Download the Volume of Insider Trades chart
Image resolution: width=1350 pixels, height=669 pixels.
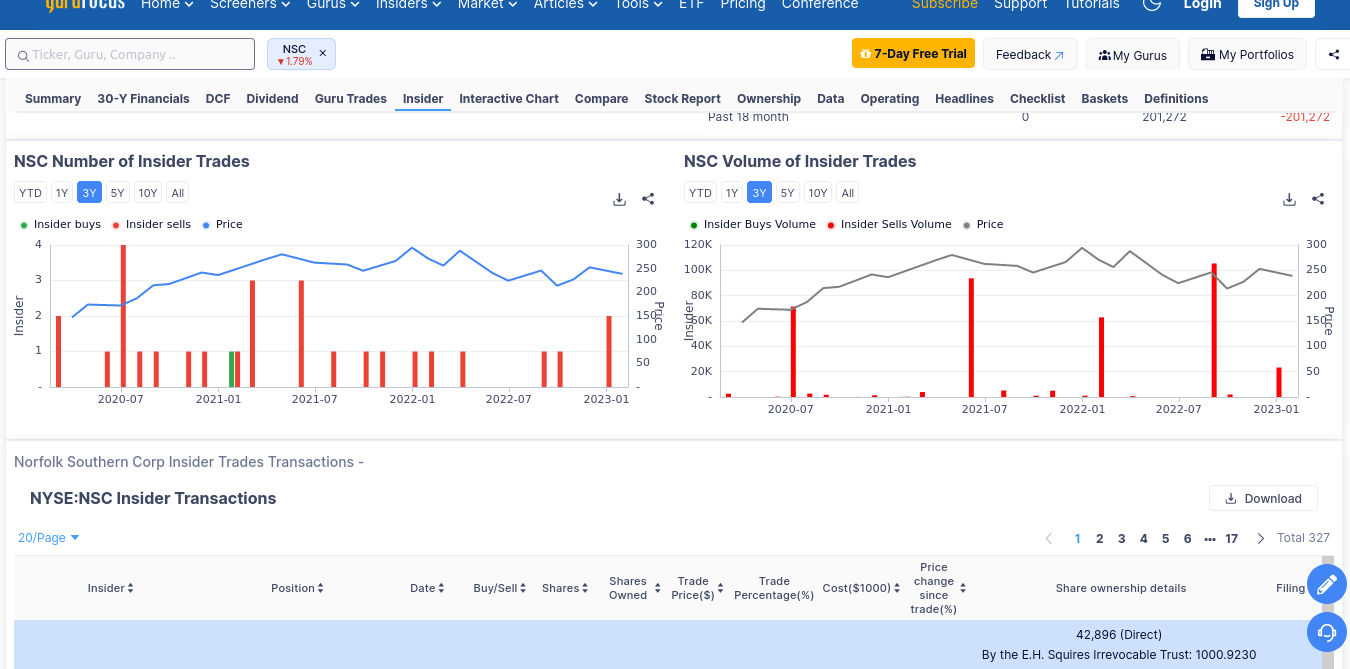point(1290,199)
